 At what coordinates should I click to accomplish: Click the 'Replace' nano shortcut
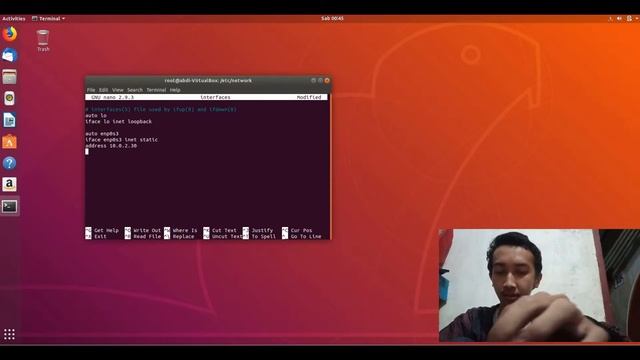tap(180, 237)
